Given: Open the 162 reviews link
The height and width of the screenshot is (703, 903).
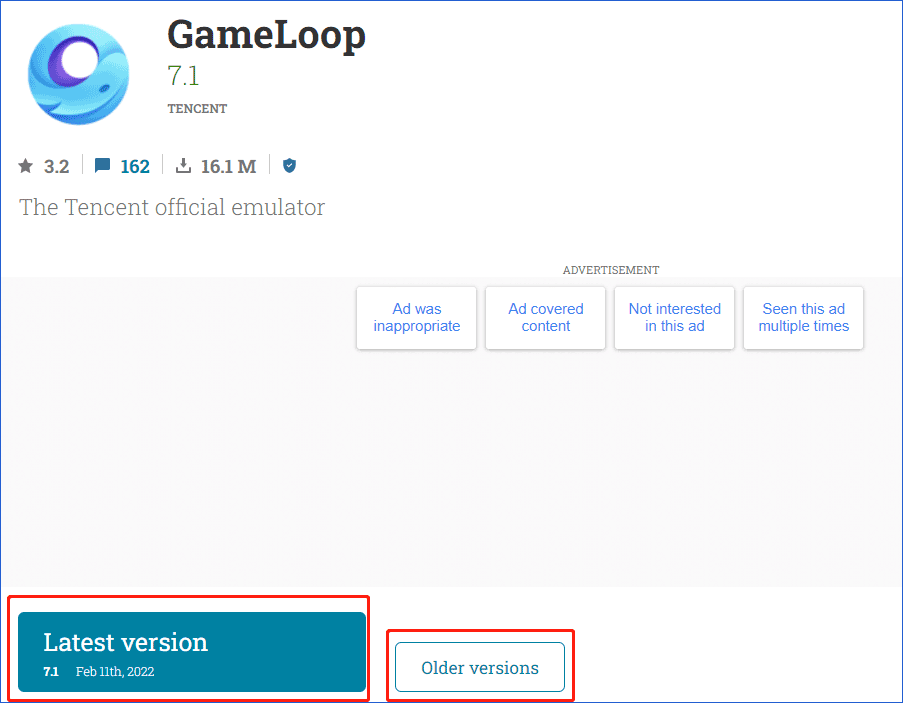Looking at the screenshot, I should [135, 166].
